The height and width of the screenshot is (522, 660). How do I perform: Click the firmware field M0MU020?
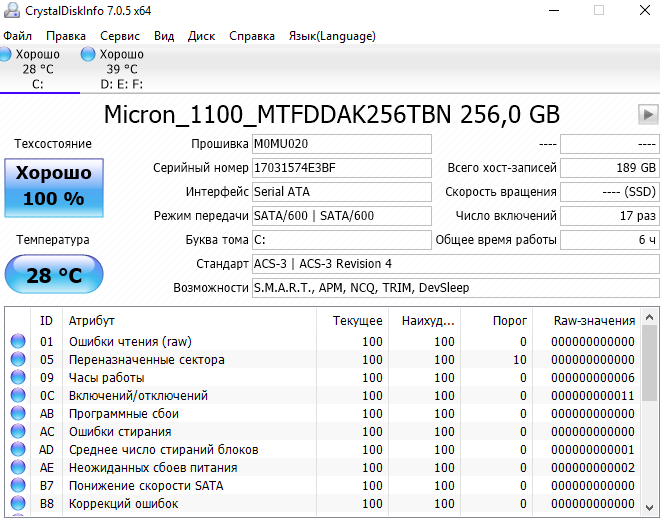pos(342,144)
